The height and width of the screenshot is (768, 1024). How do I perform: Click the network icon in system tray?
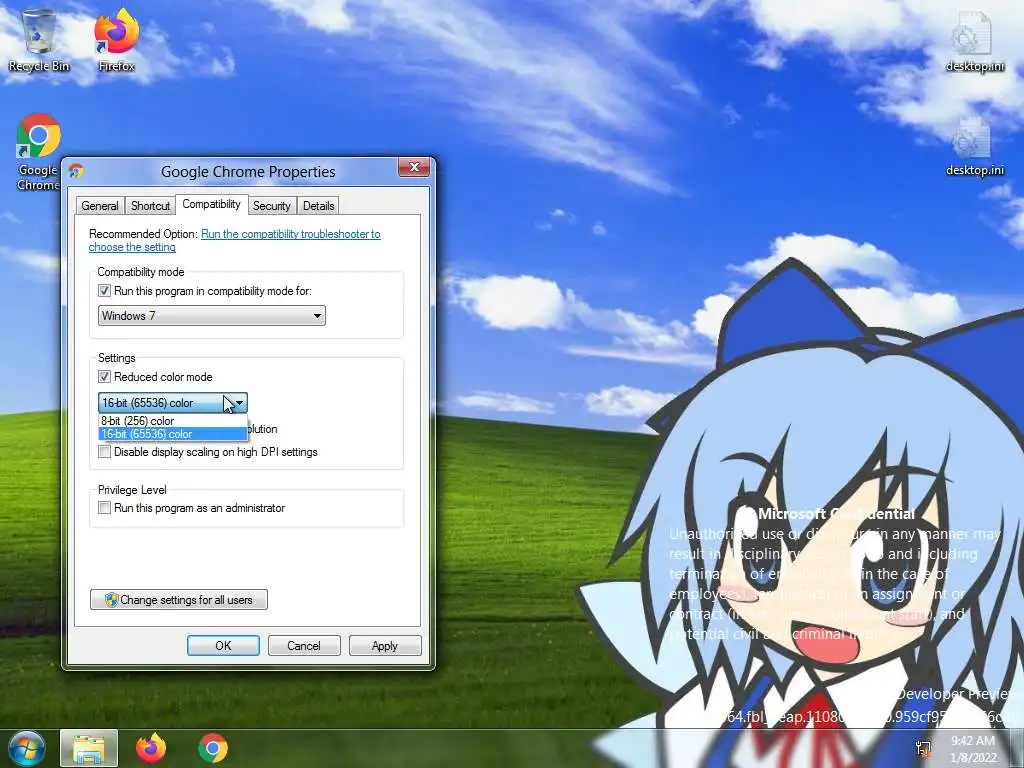[x=923, y=748]
